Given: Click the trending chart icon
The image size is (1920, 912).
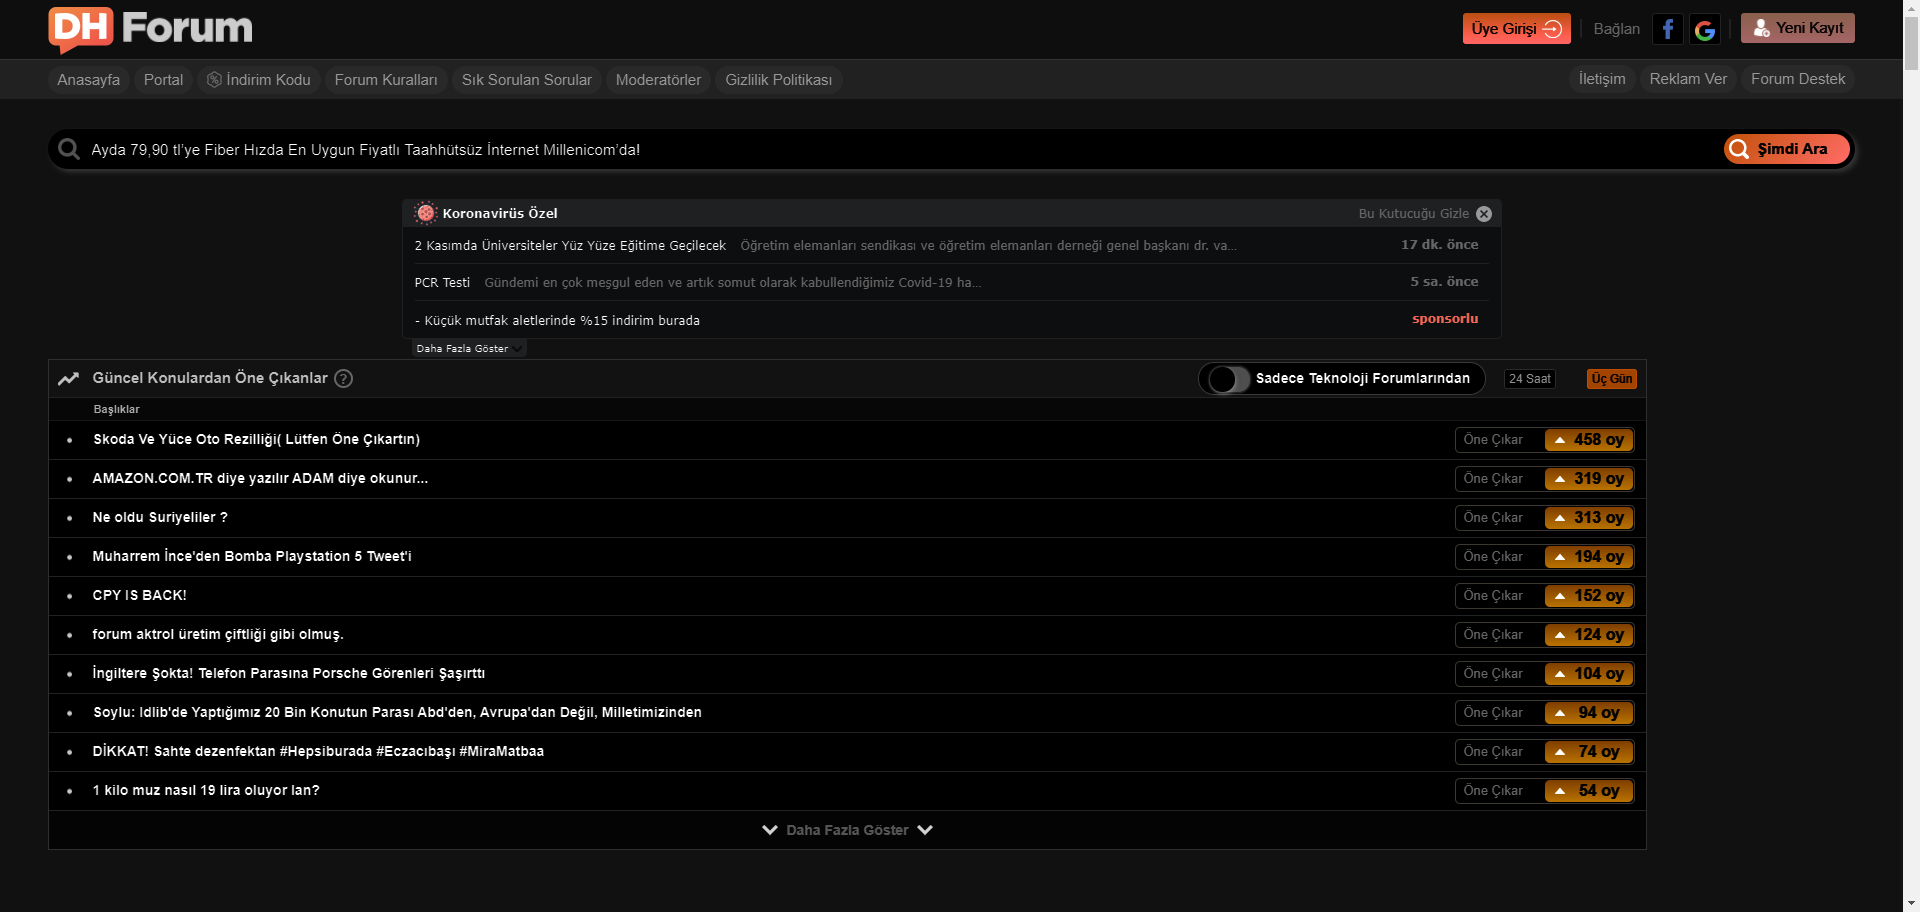Looking at the screenshot, I should coord(68,378).
